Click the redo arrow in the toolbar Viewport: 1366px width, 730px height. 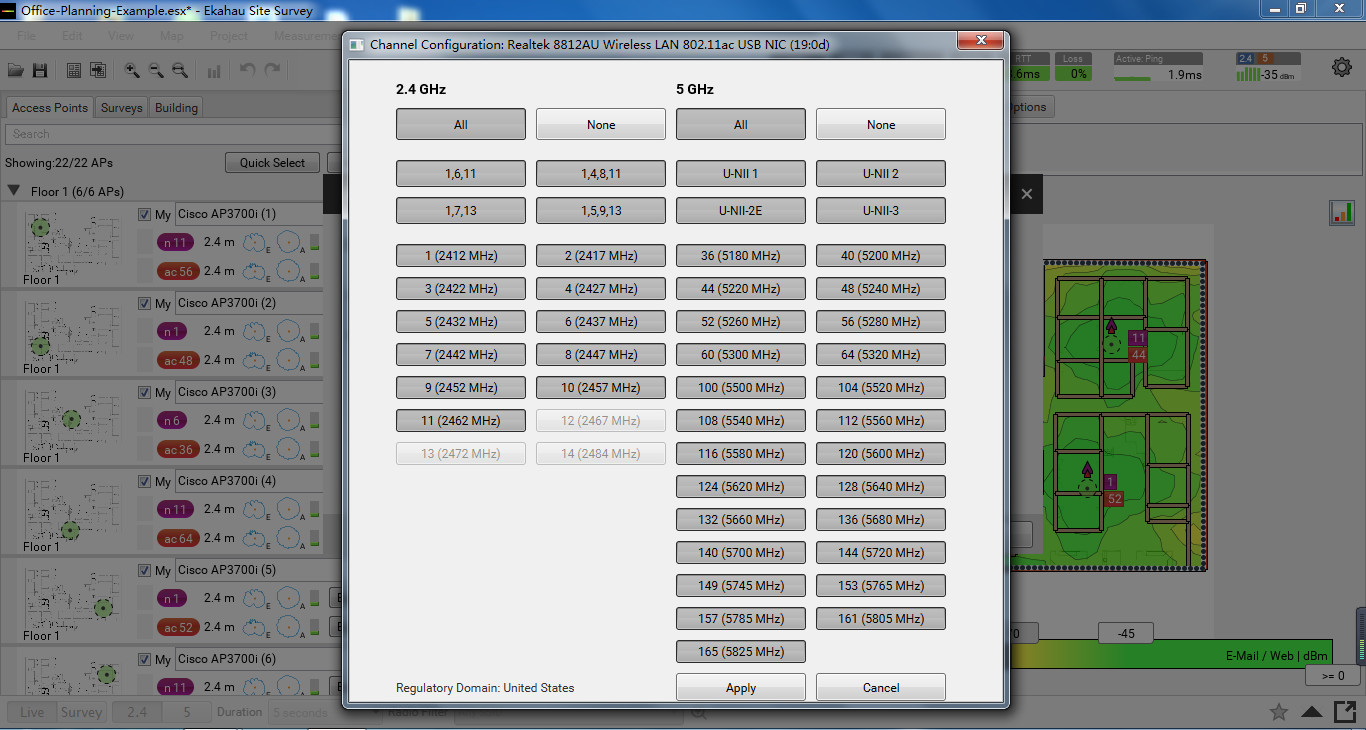click(x=272, y=70)
